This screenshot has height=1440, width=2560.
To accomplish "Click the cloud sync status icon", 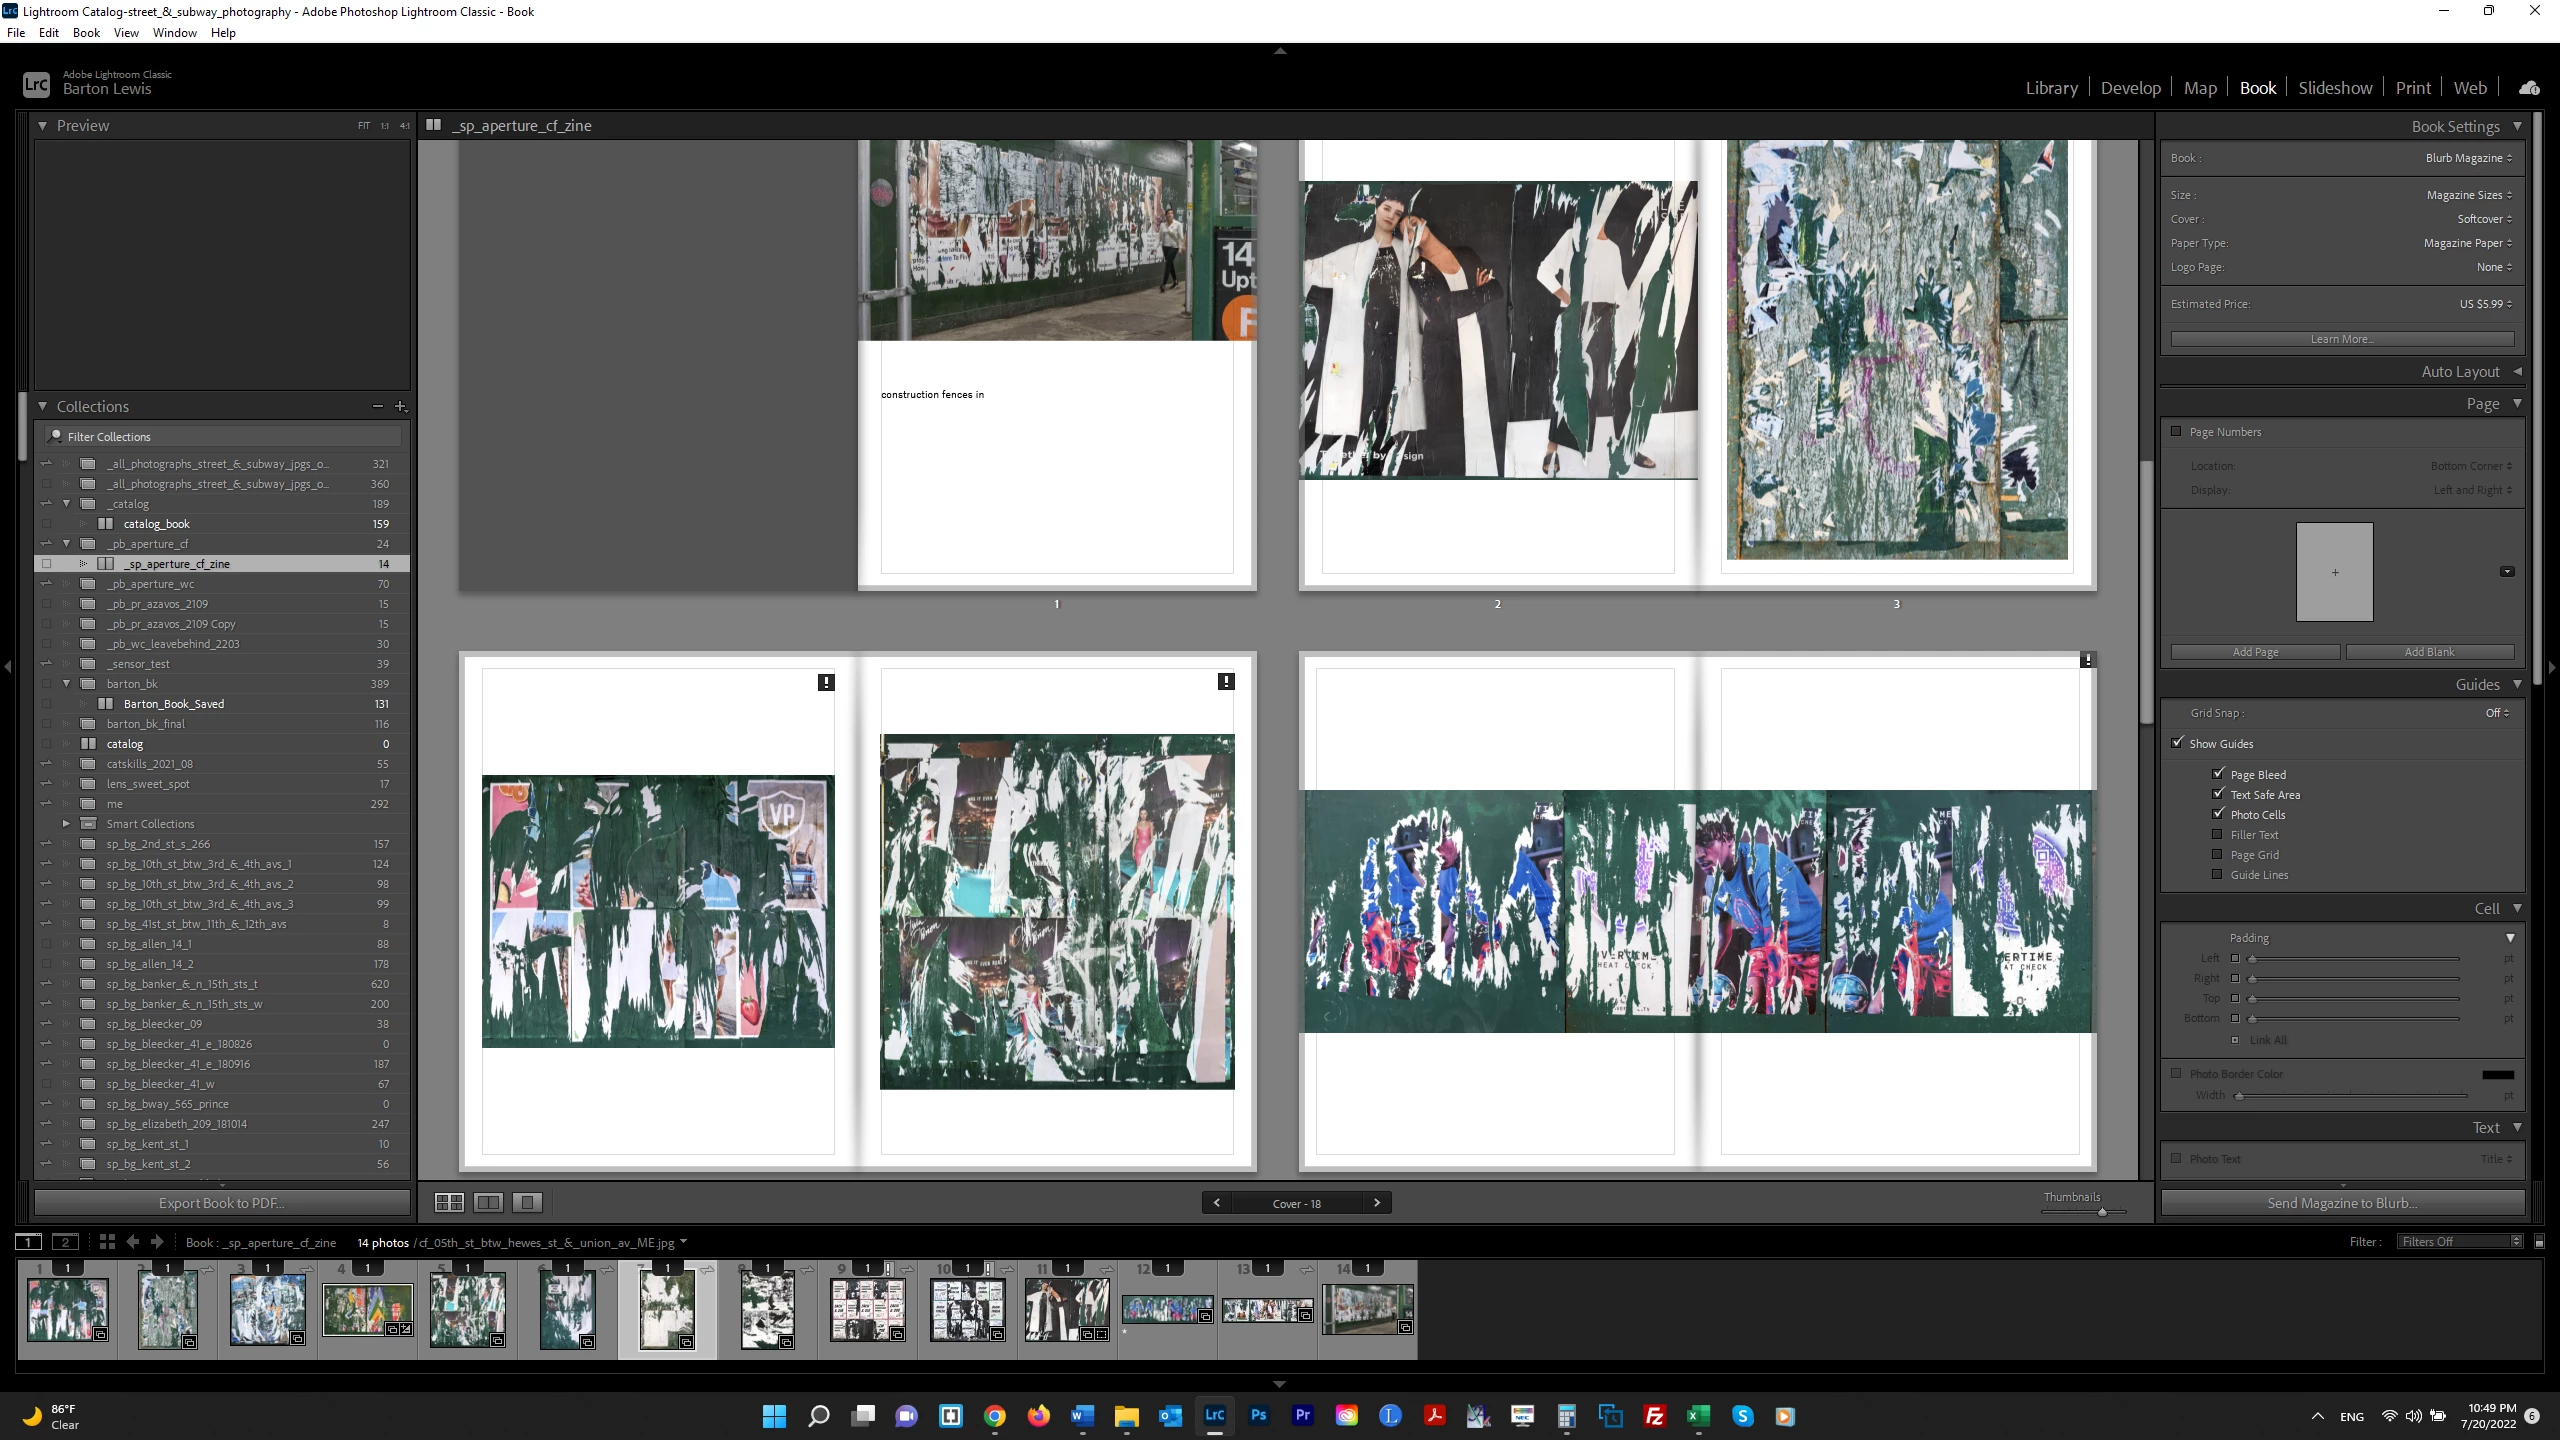I will [x=2529, y=88].
